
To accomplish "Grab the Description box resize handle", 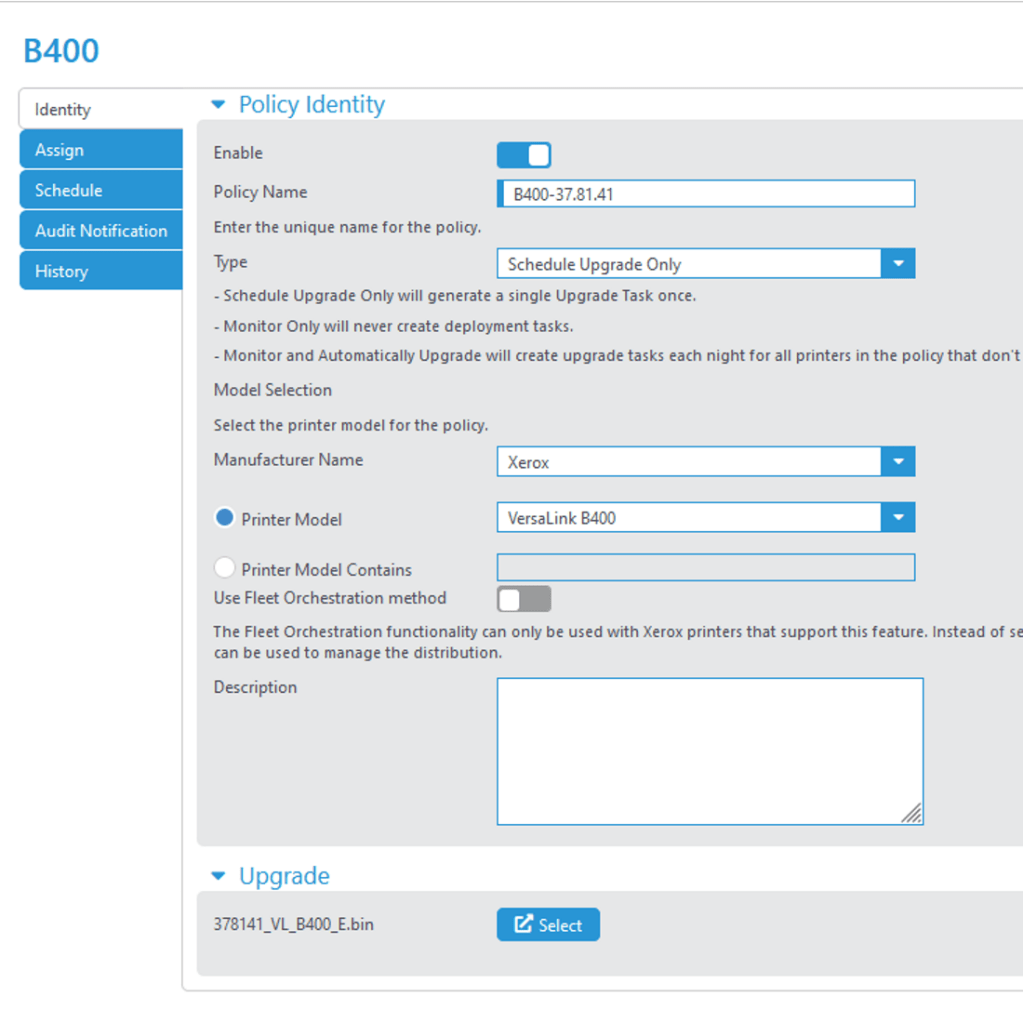I will pos(912,814).
